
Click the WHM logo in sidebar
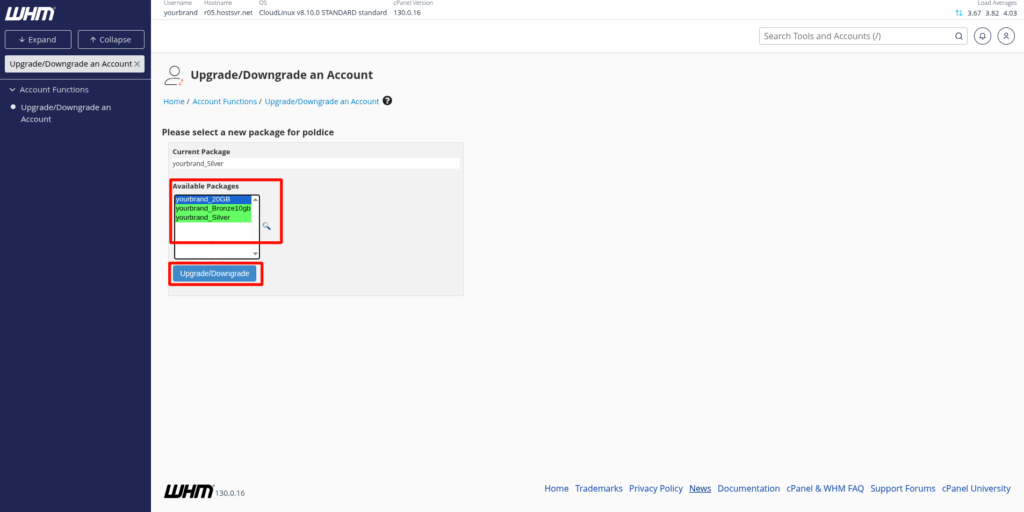30,13
